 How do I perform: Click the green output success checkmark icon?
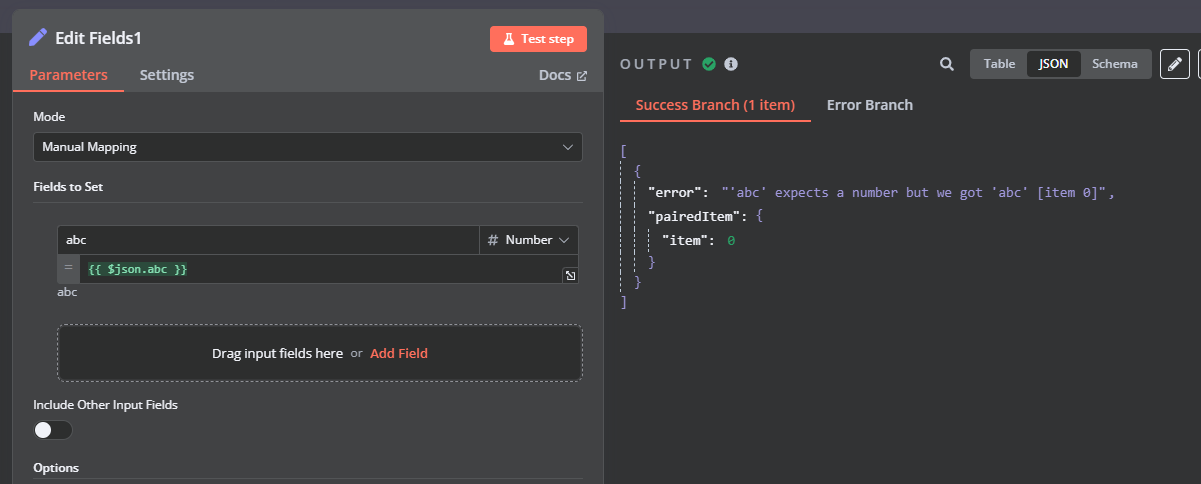[709, 64]
